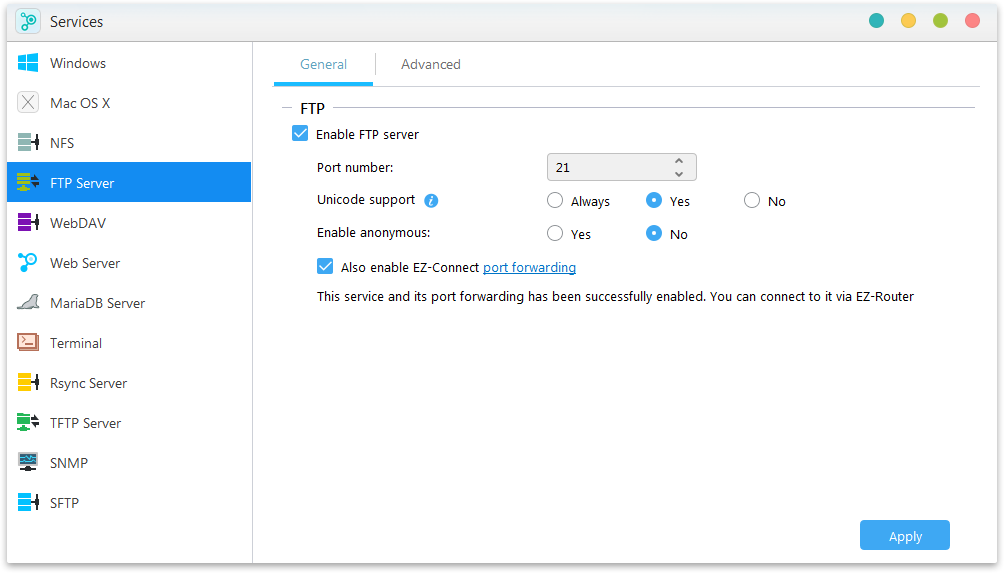Click the yellow Rsync Server icon
This screenshot has height=573, width=1004.
[x=28, y=382]
